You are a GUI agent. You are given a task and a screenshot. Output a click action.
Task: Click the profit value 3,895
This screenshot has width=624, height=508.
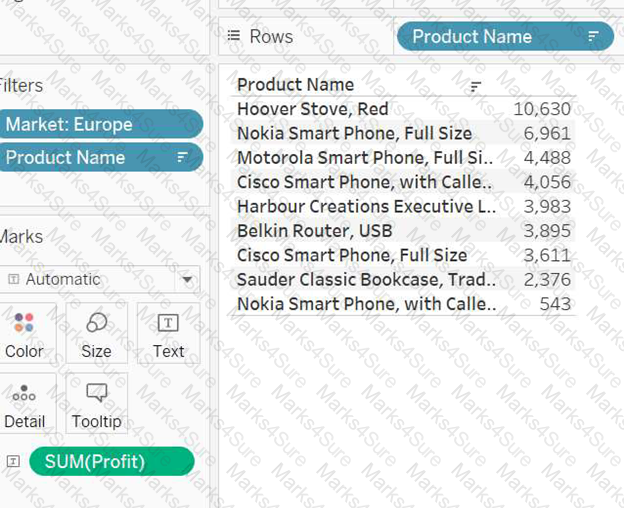click(547, 231)
